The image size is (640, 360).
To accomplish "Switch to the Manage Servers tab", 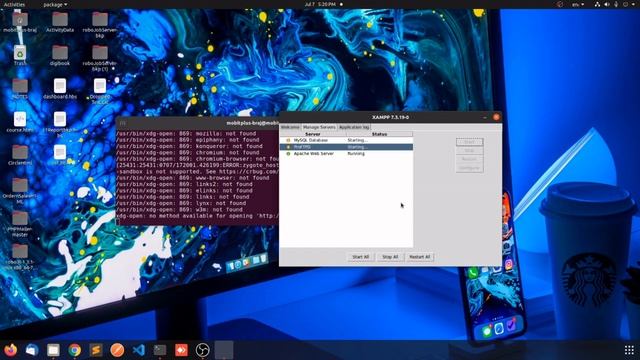I will click(319, 127).
